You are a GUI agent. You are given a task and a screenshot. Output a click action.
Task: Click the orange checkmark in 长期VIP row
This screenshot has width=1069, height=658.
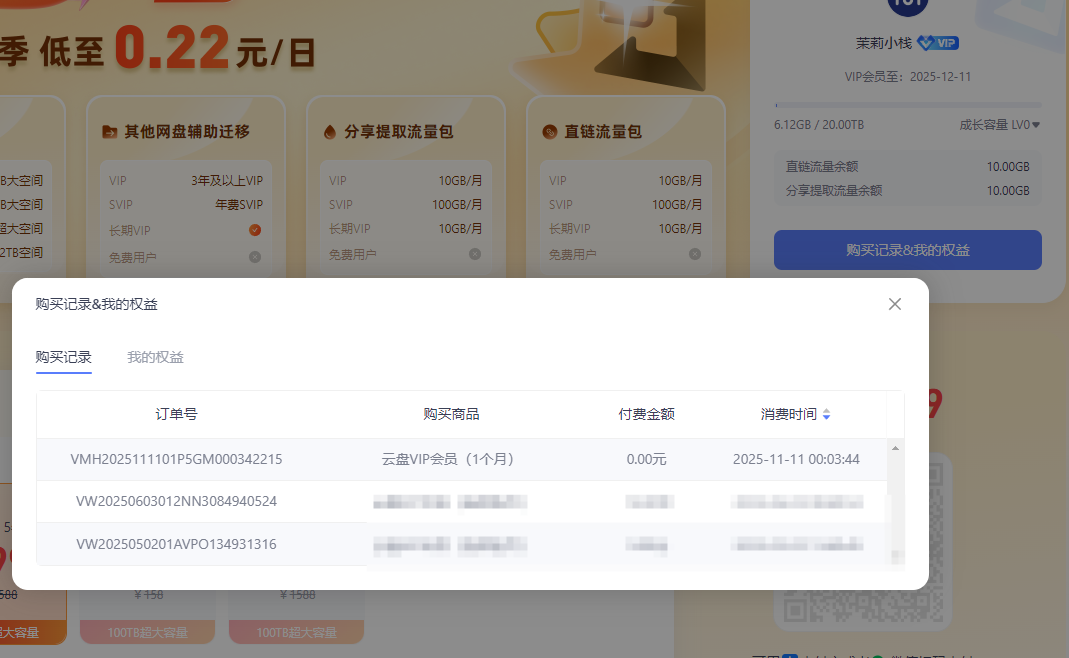click(x=255, y=230)
